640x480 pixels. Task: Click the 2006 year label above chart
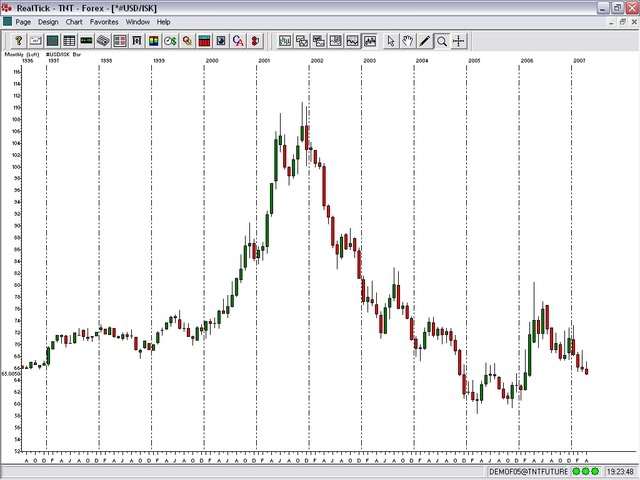click(x=527, y=61)
